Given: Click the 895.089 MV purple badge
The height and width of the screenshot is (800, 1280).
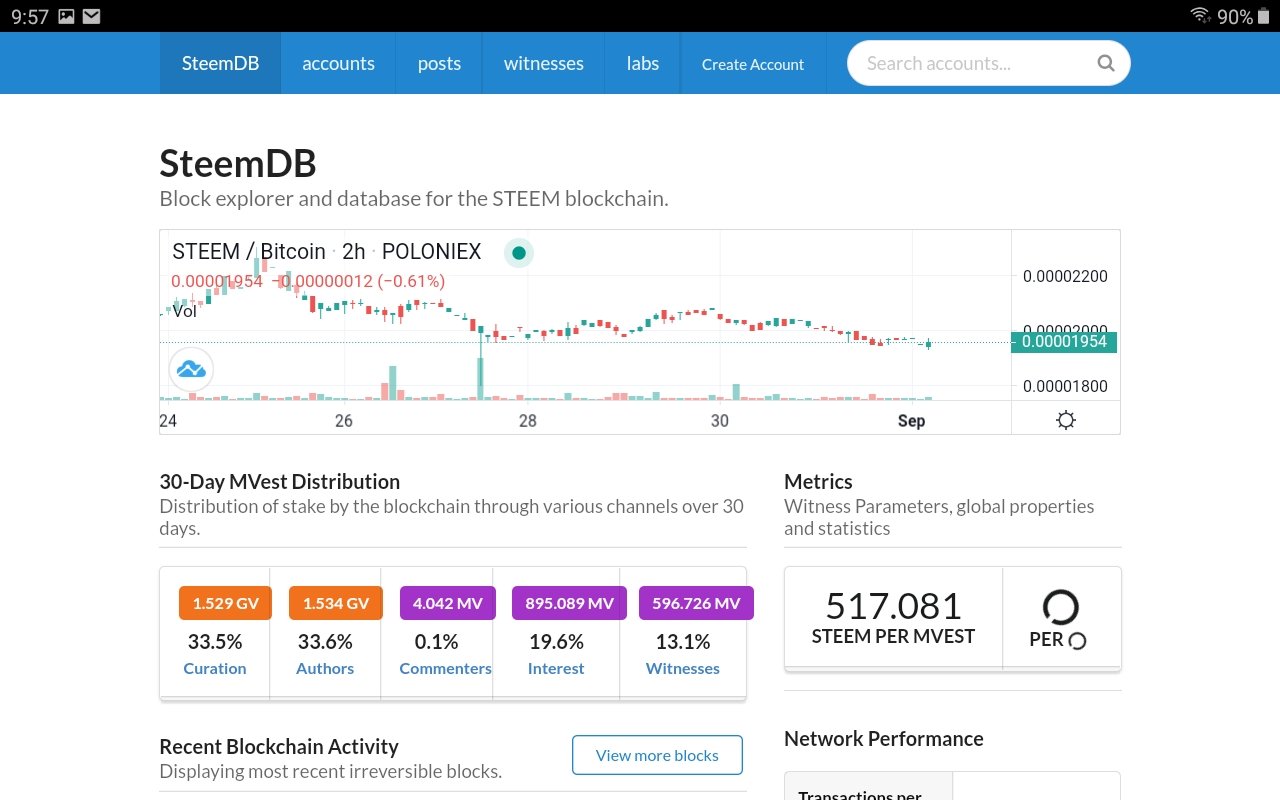Looking at the screenshot, I should [x=570, y=603].
